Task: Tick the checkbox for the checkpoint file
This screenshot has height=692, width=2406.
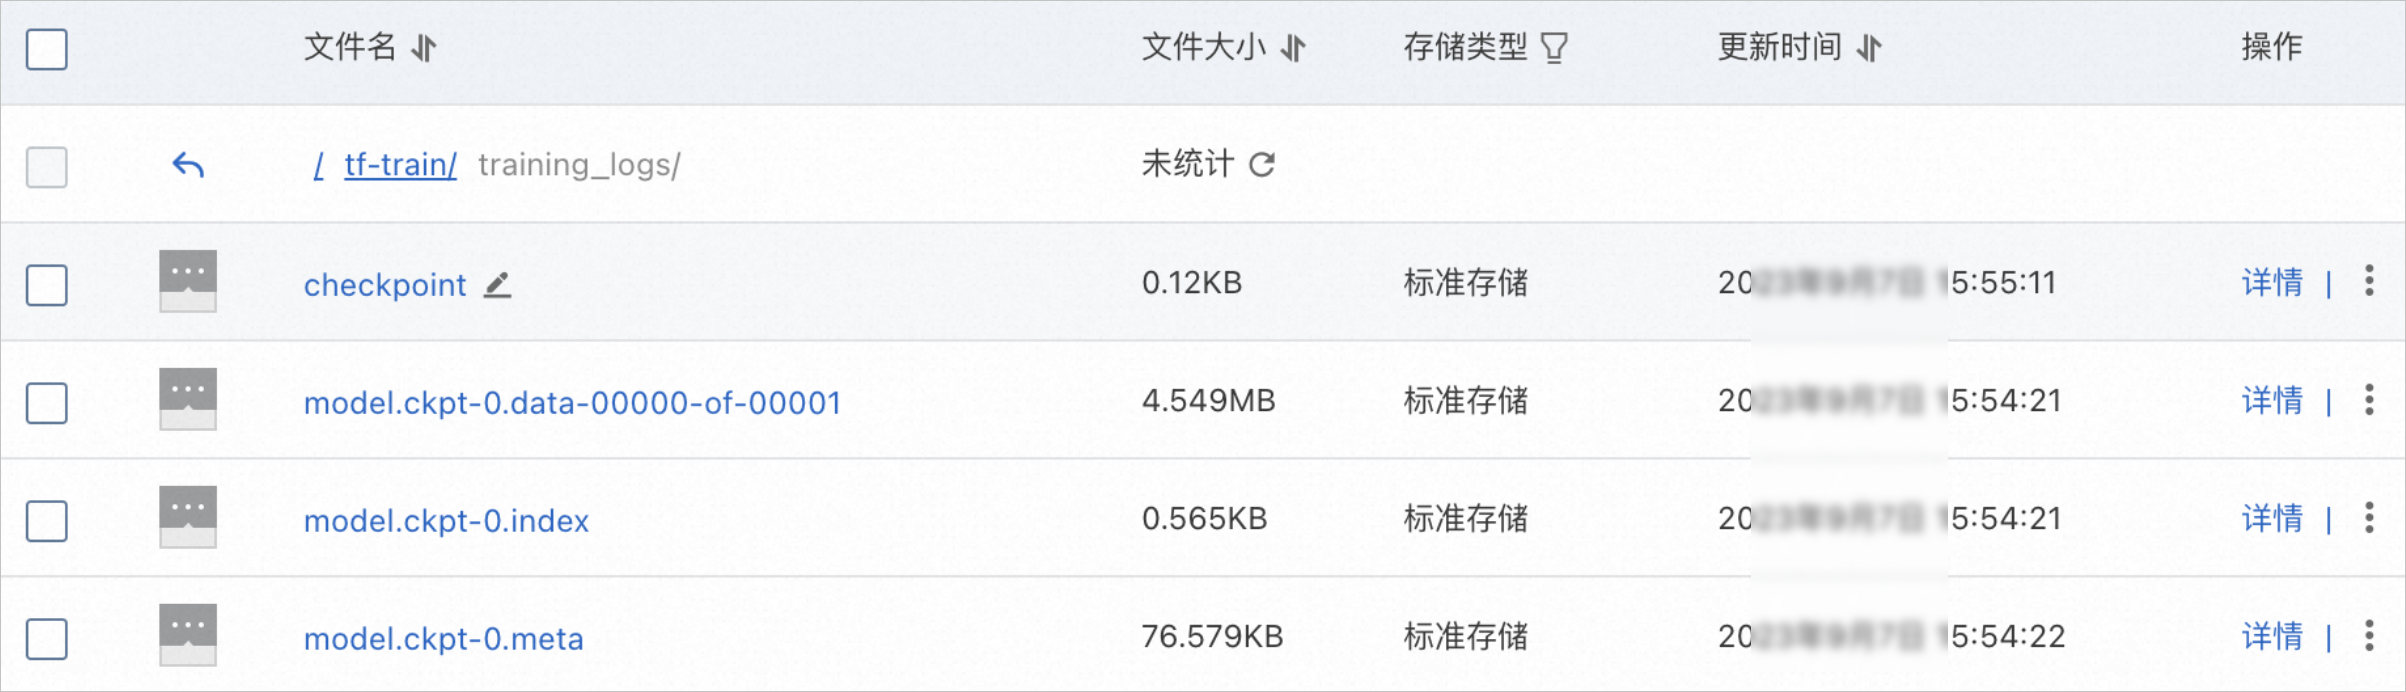Action: pos(47,285)
